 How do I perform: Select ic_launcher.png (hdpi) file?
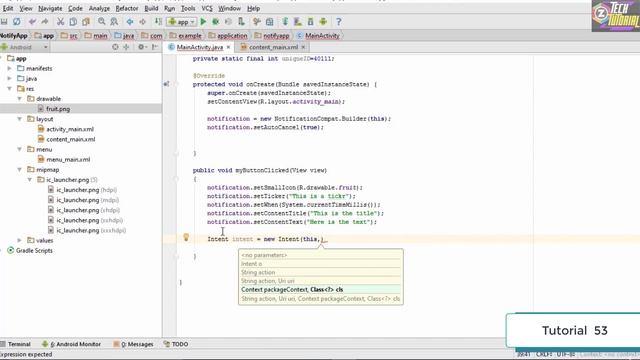pyautogui.click(x=82, y=190)
